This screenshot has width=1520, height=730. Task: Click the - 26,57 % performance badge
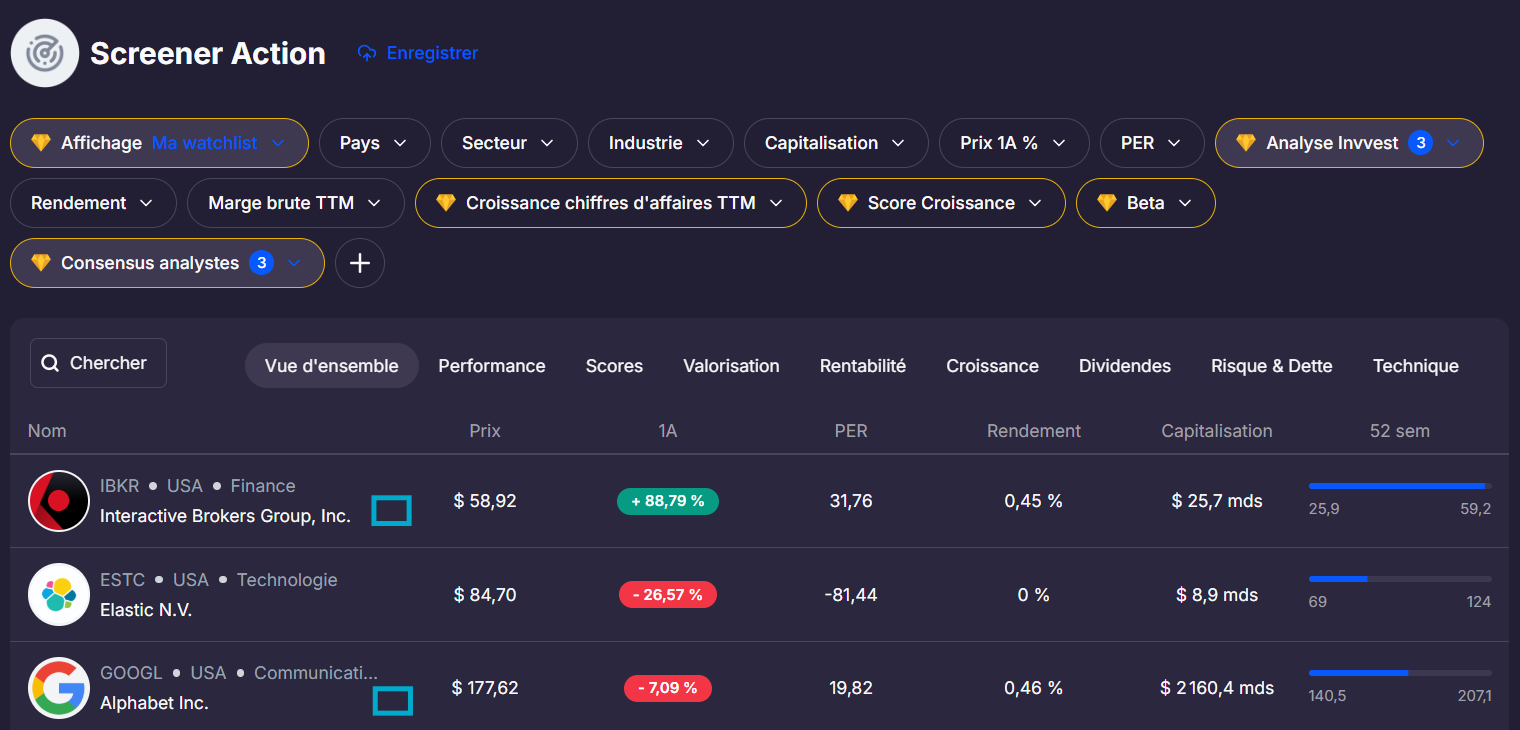668,595
